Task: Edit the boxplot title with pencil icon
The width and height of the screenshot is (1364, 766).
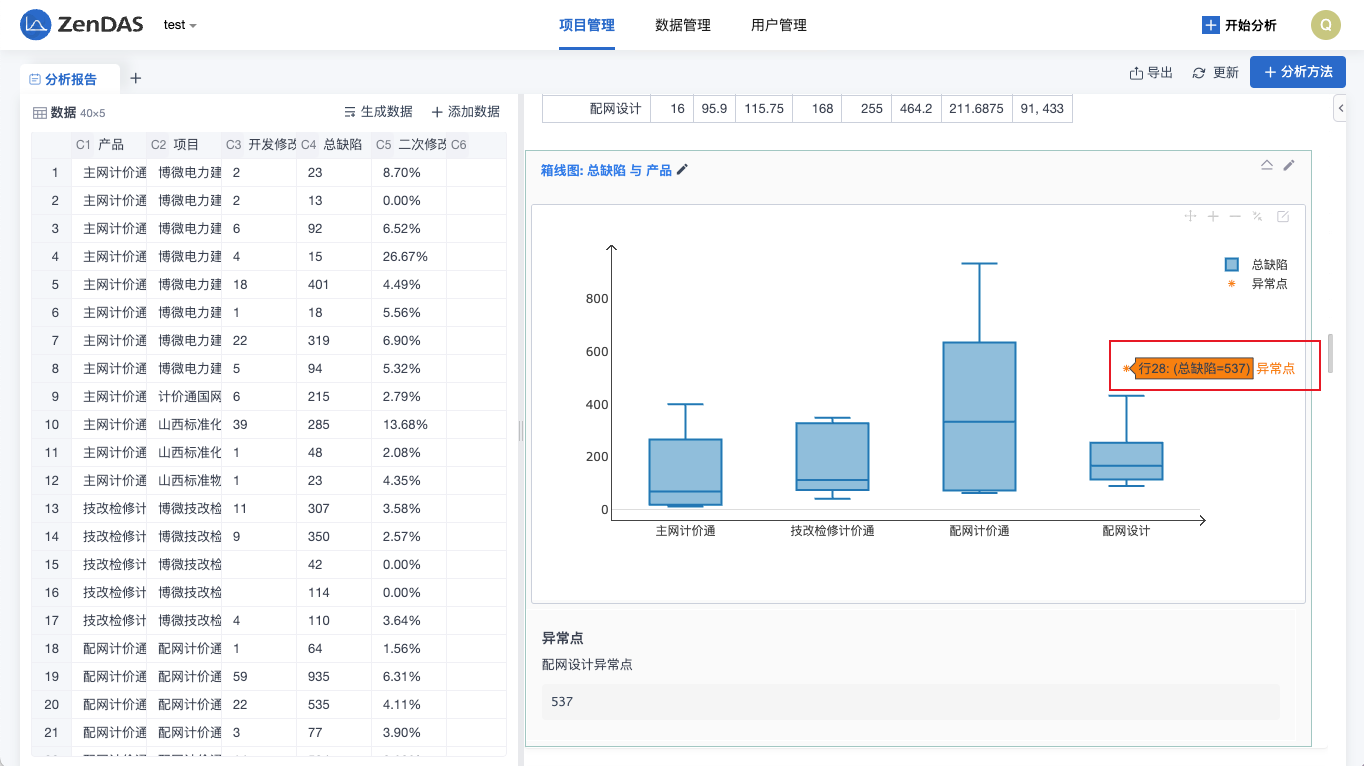Action: pyautogui.click(x=683, y=170)
